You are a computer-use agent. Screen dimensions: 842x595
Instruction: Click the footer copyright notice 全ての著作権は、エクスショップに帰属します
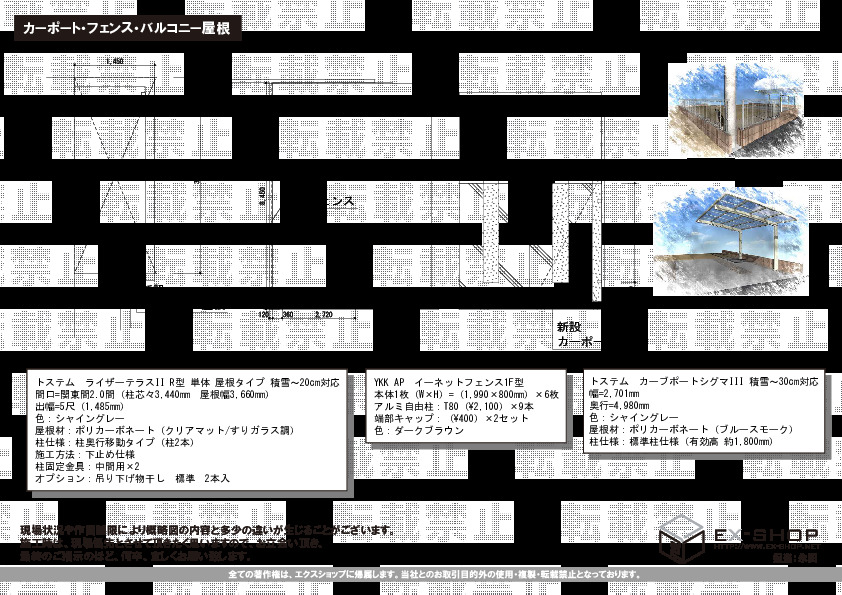[x=434, y=574]
